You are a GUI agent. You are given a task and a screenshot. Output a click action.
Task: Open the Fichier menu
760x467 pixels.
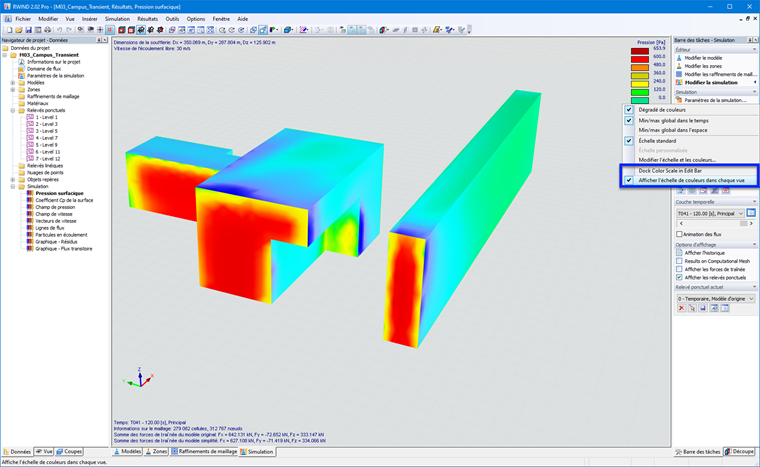coord(23,19)
